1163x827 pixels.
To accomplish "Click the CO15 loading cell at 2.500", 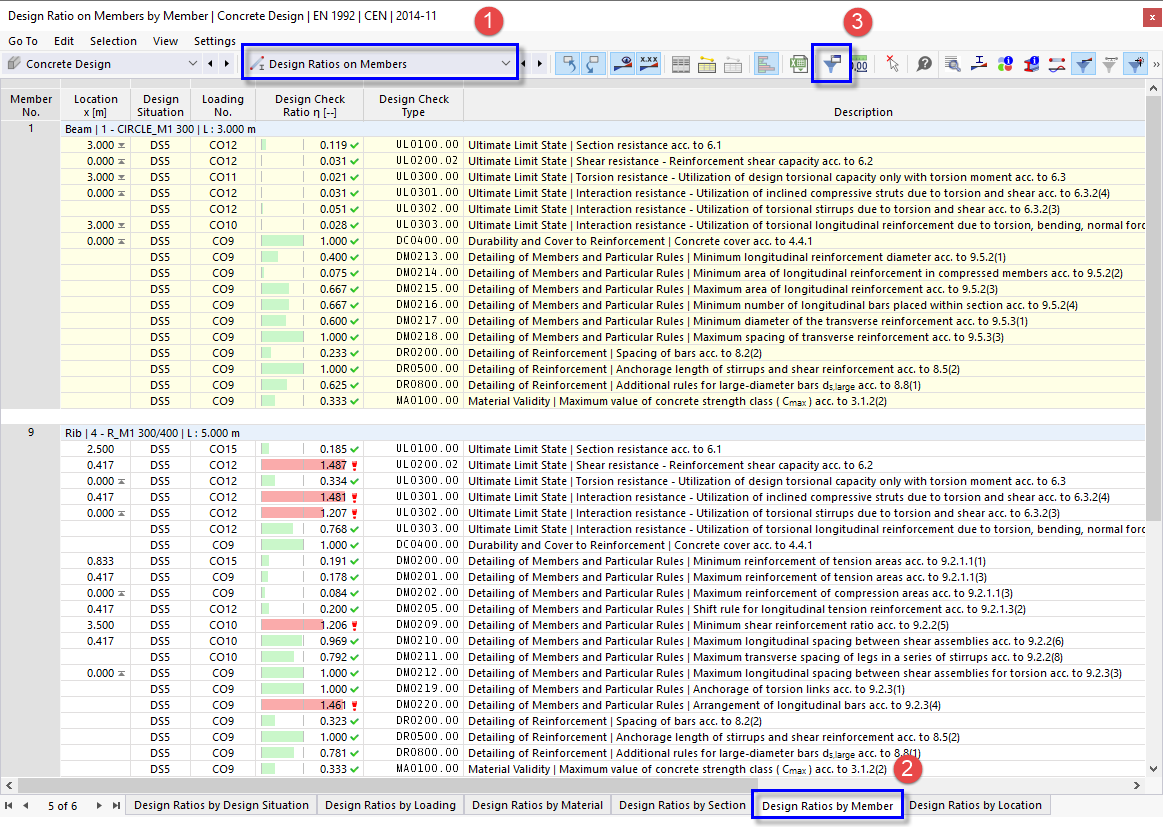I will [223, 449].
